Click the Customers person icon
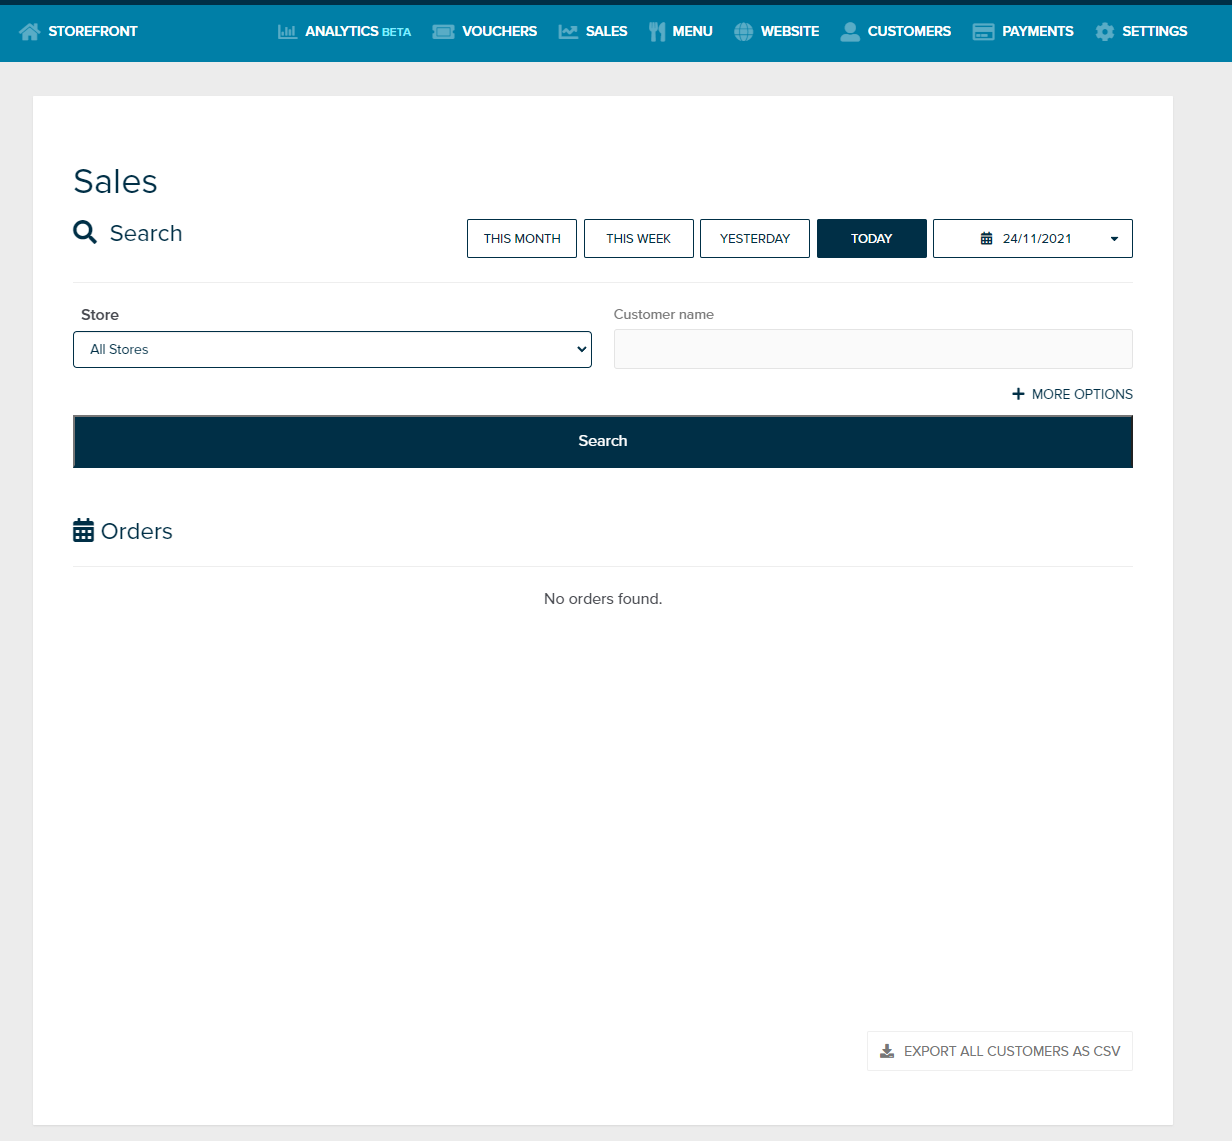The image size is (1232, 1141). click(x=850, y=32)
